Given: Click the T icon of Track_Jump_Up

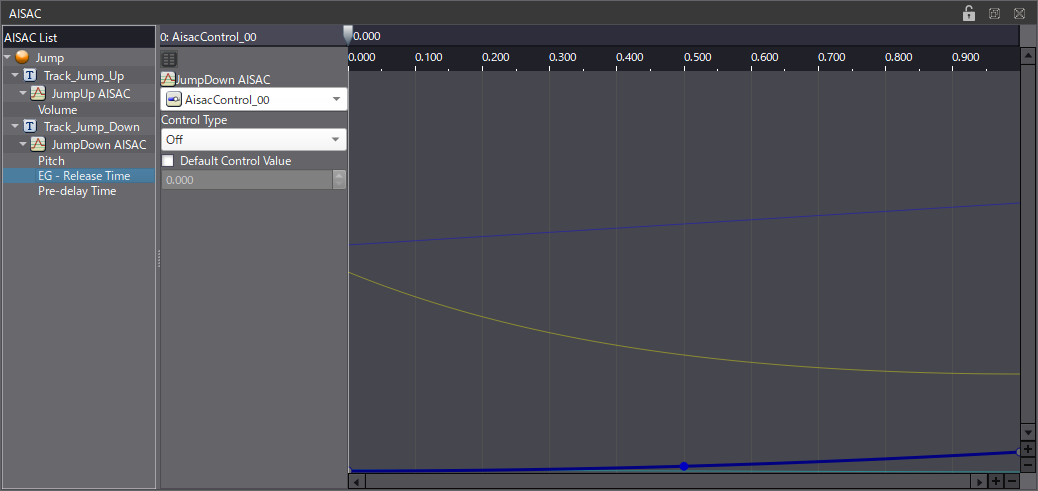Looking at the screenshot, I should click(x=30, y=75).
